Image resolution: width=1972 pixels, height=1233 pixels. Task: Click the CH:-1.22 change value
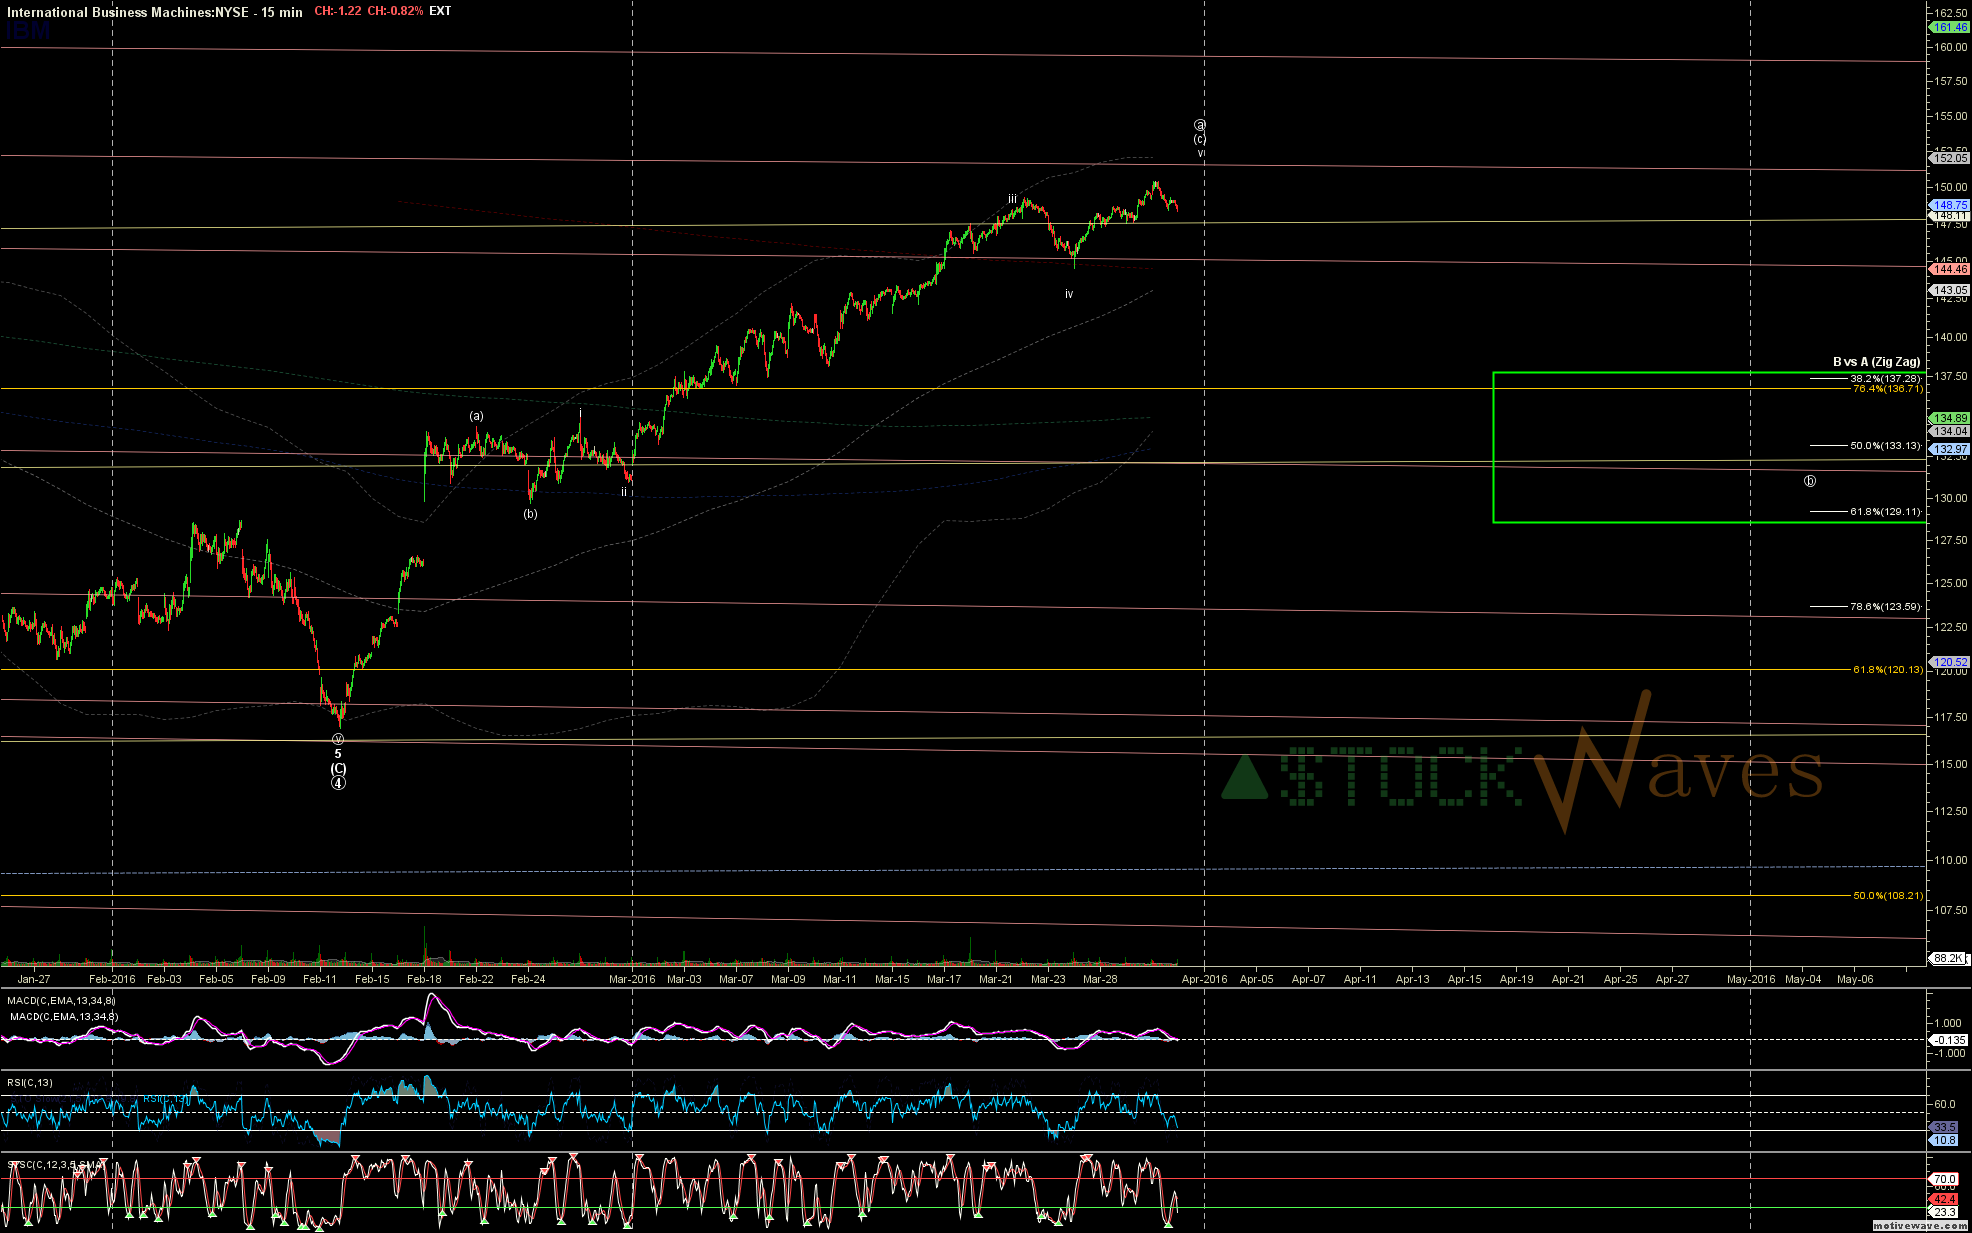tap(338, 11)
